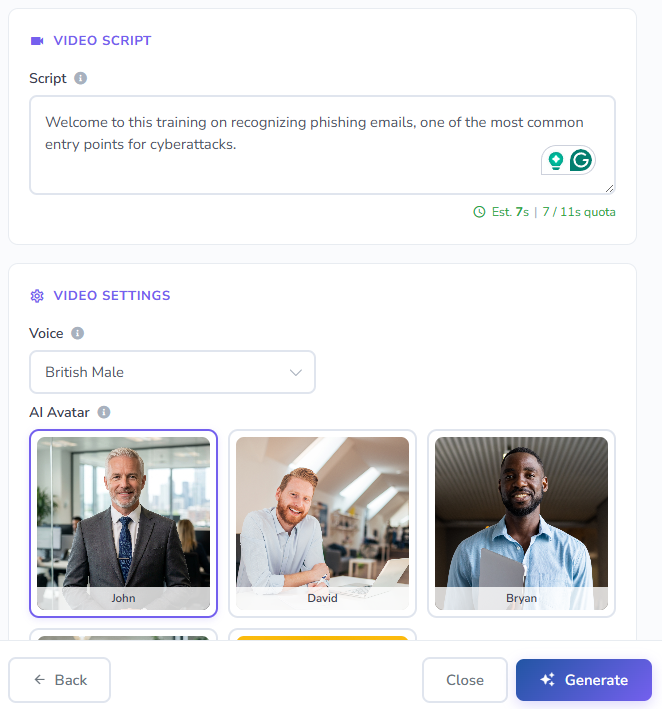Click the Close button
This screenshot has width=662, height=709.
pos(464,680)
